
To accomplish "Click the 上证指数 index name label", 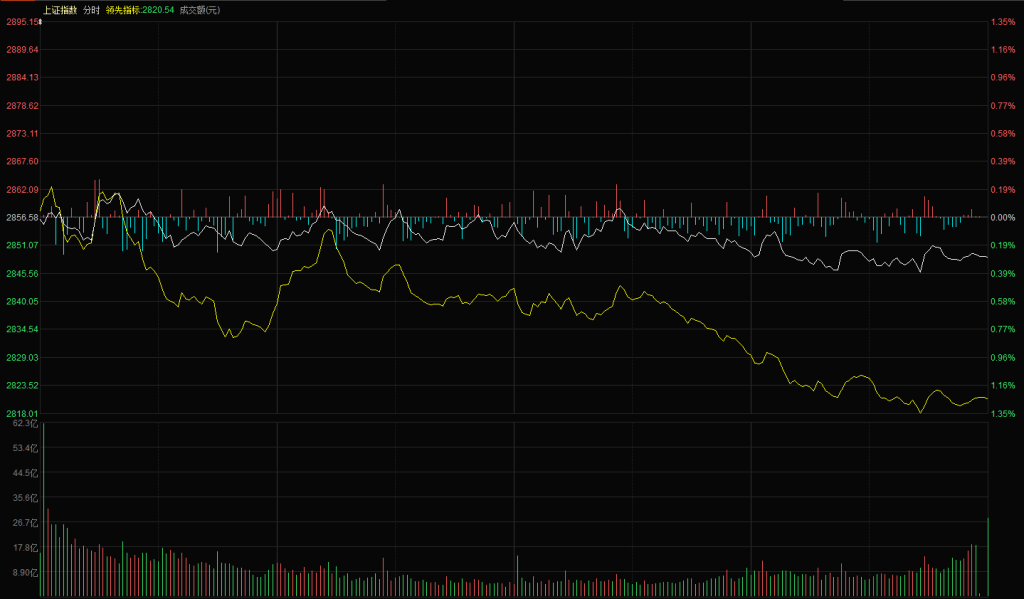I will point(60,9).
